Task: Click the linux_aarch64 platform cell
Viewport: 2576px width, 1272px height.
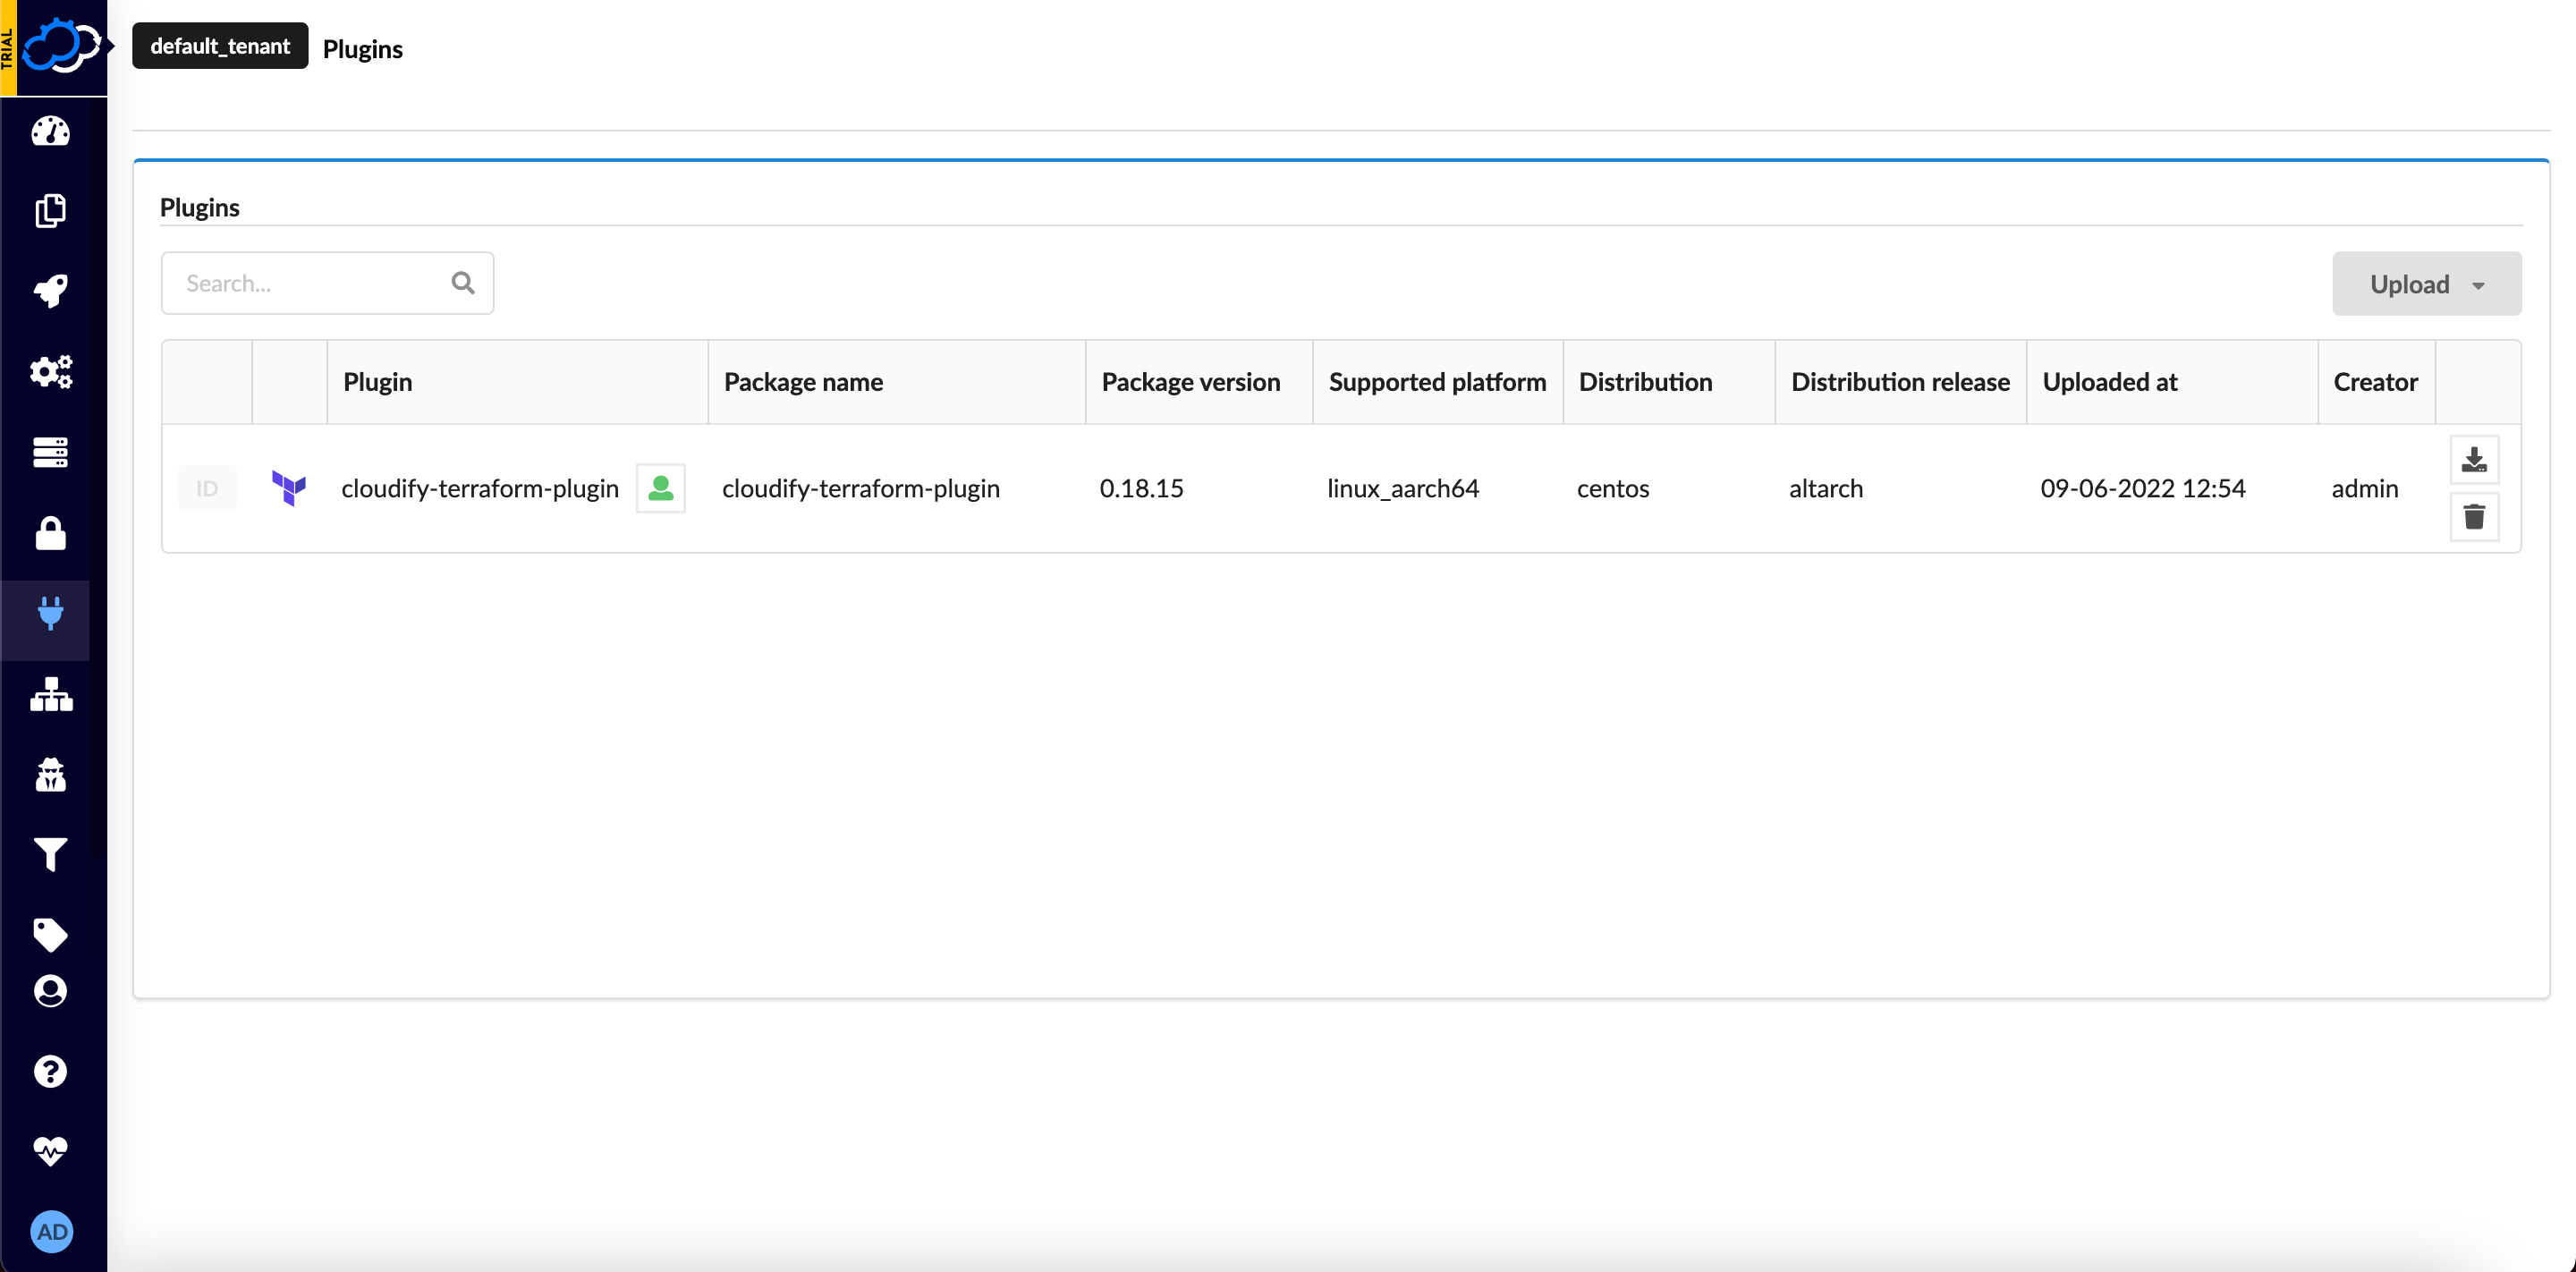Action: (1403, 488)
